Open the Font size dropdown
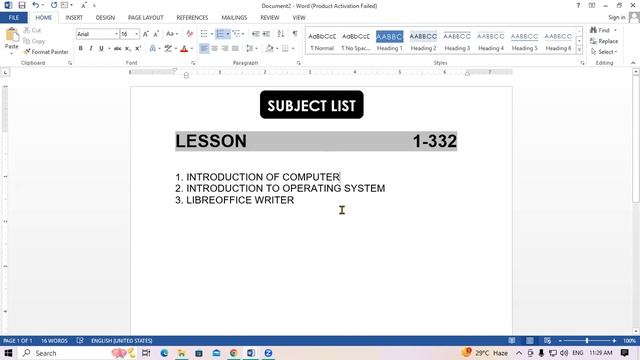The height and width of the screenshot is (360, 640). [x=137, y=34]
